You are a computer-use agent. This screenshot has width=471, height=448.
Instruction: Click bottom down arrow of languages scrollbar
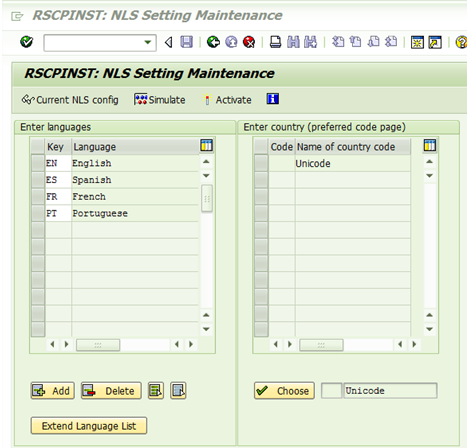tap(206, 329)
